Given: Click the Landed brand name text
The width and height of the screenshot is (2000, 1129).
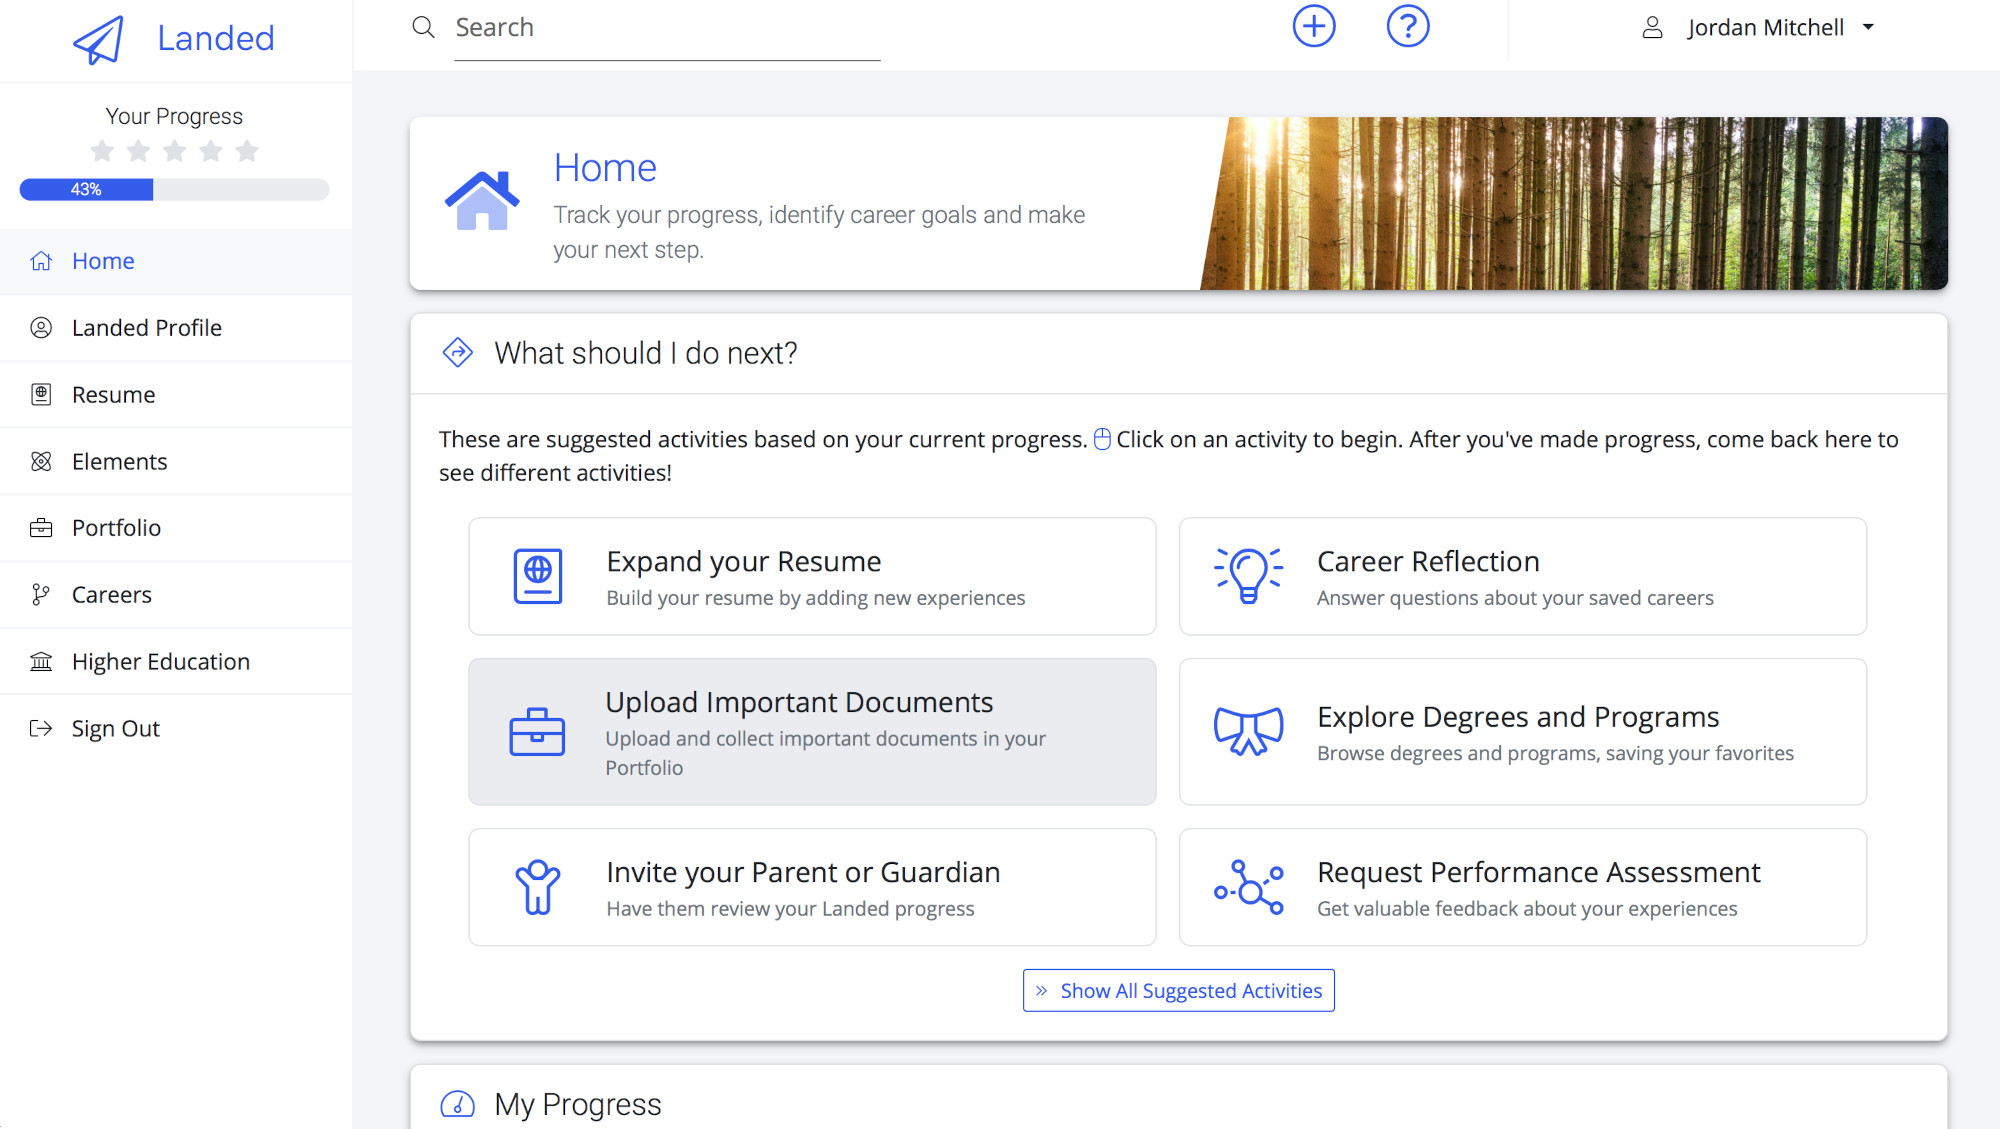Looking at the screenshot, I should pyautogui.click(x=215, y=39).
